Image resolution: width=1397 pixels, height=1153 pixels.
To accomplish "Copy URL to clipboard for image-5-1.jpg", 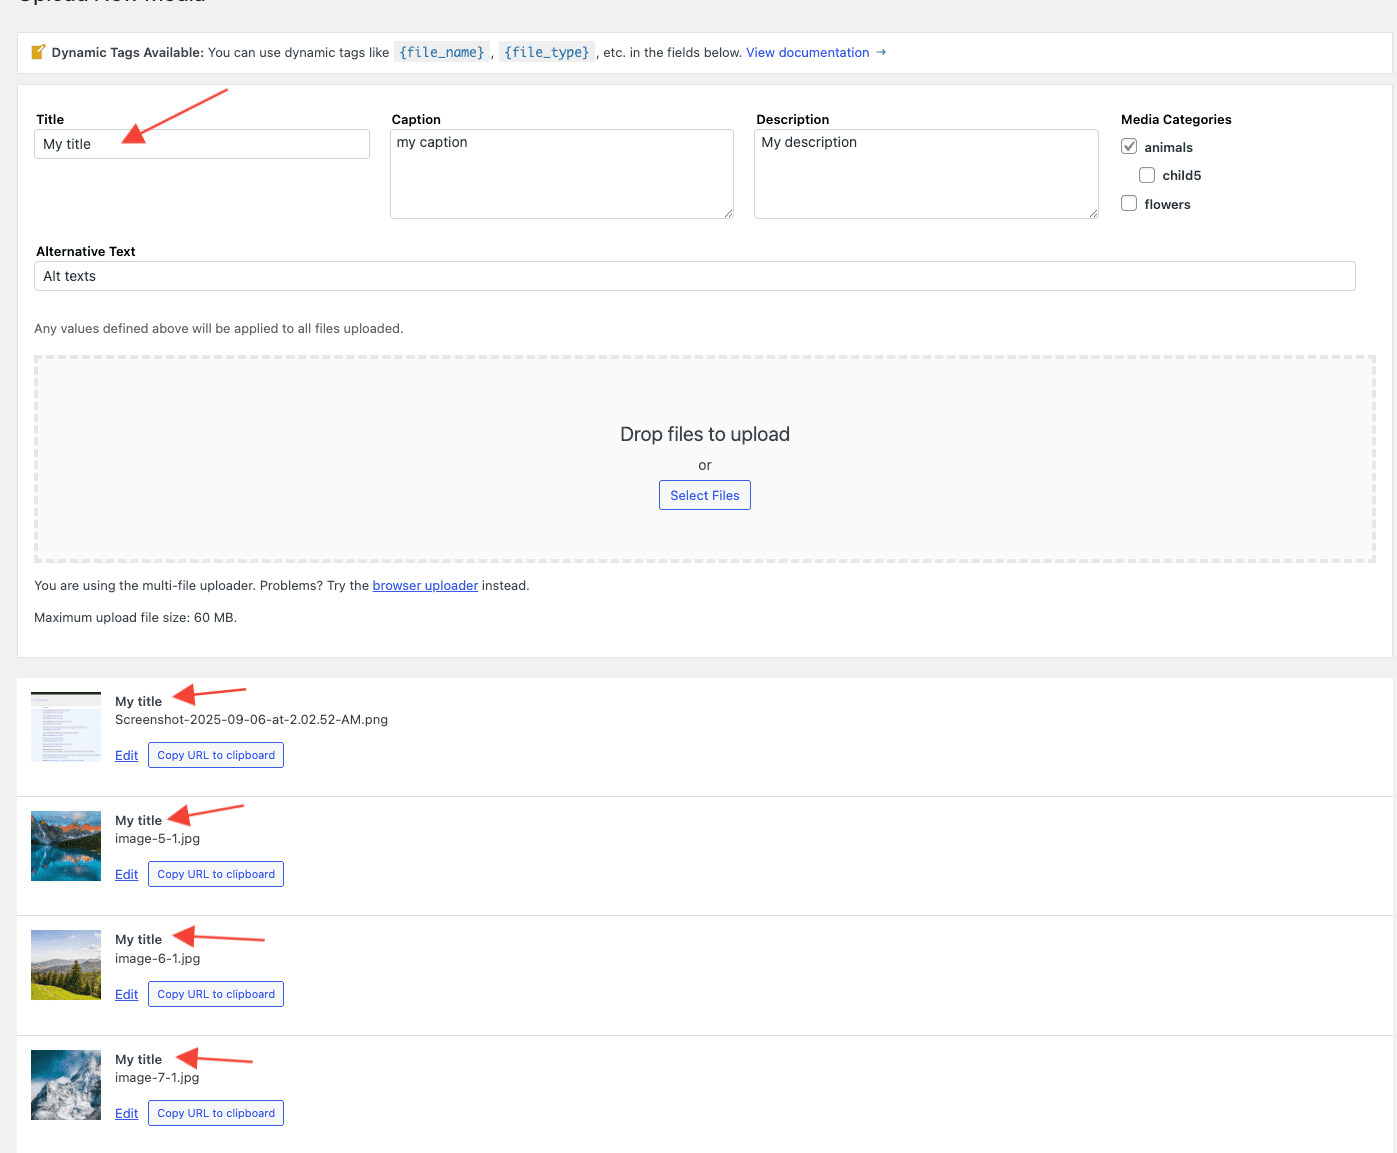I will point(216,874).
